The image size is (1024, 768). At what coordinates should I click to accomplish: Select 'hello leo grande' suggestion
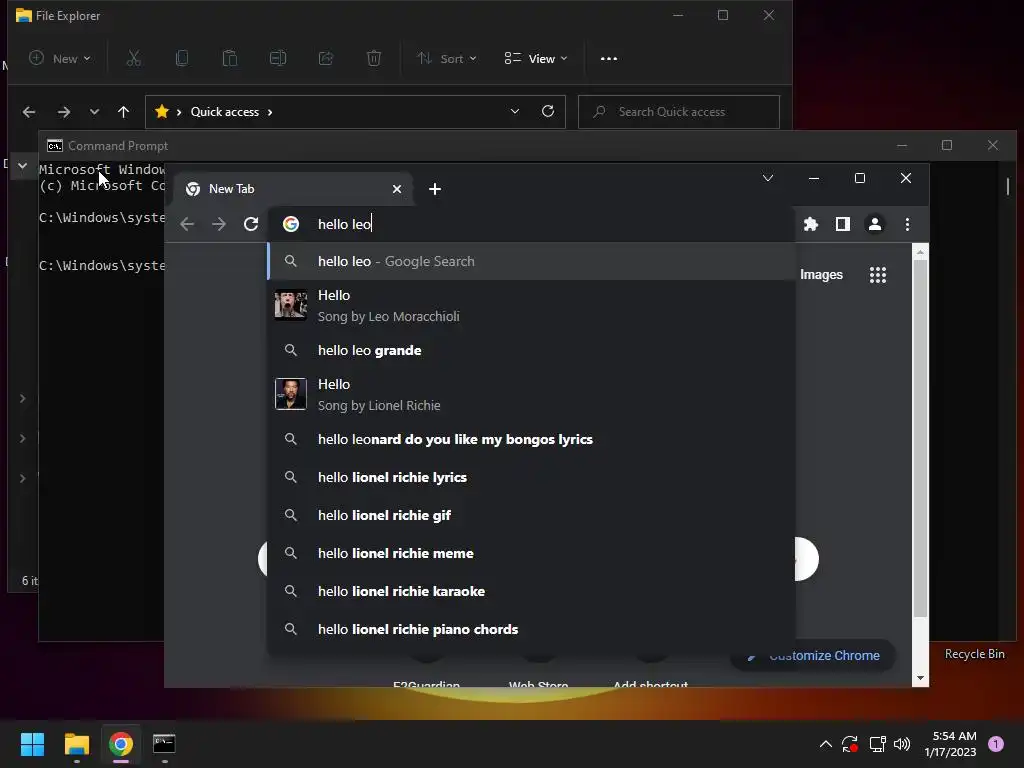tap(532, 351)
